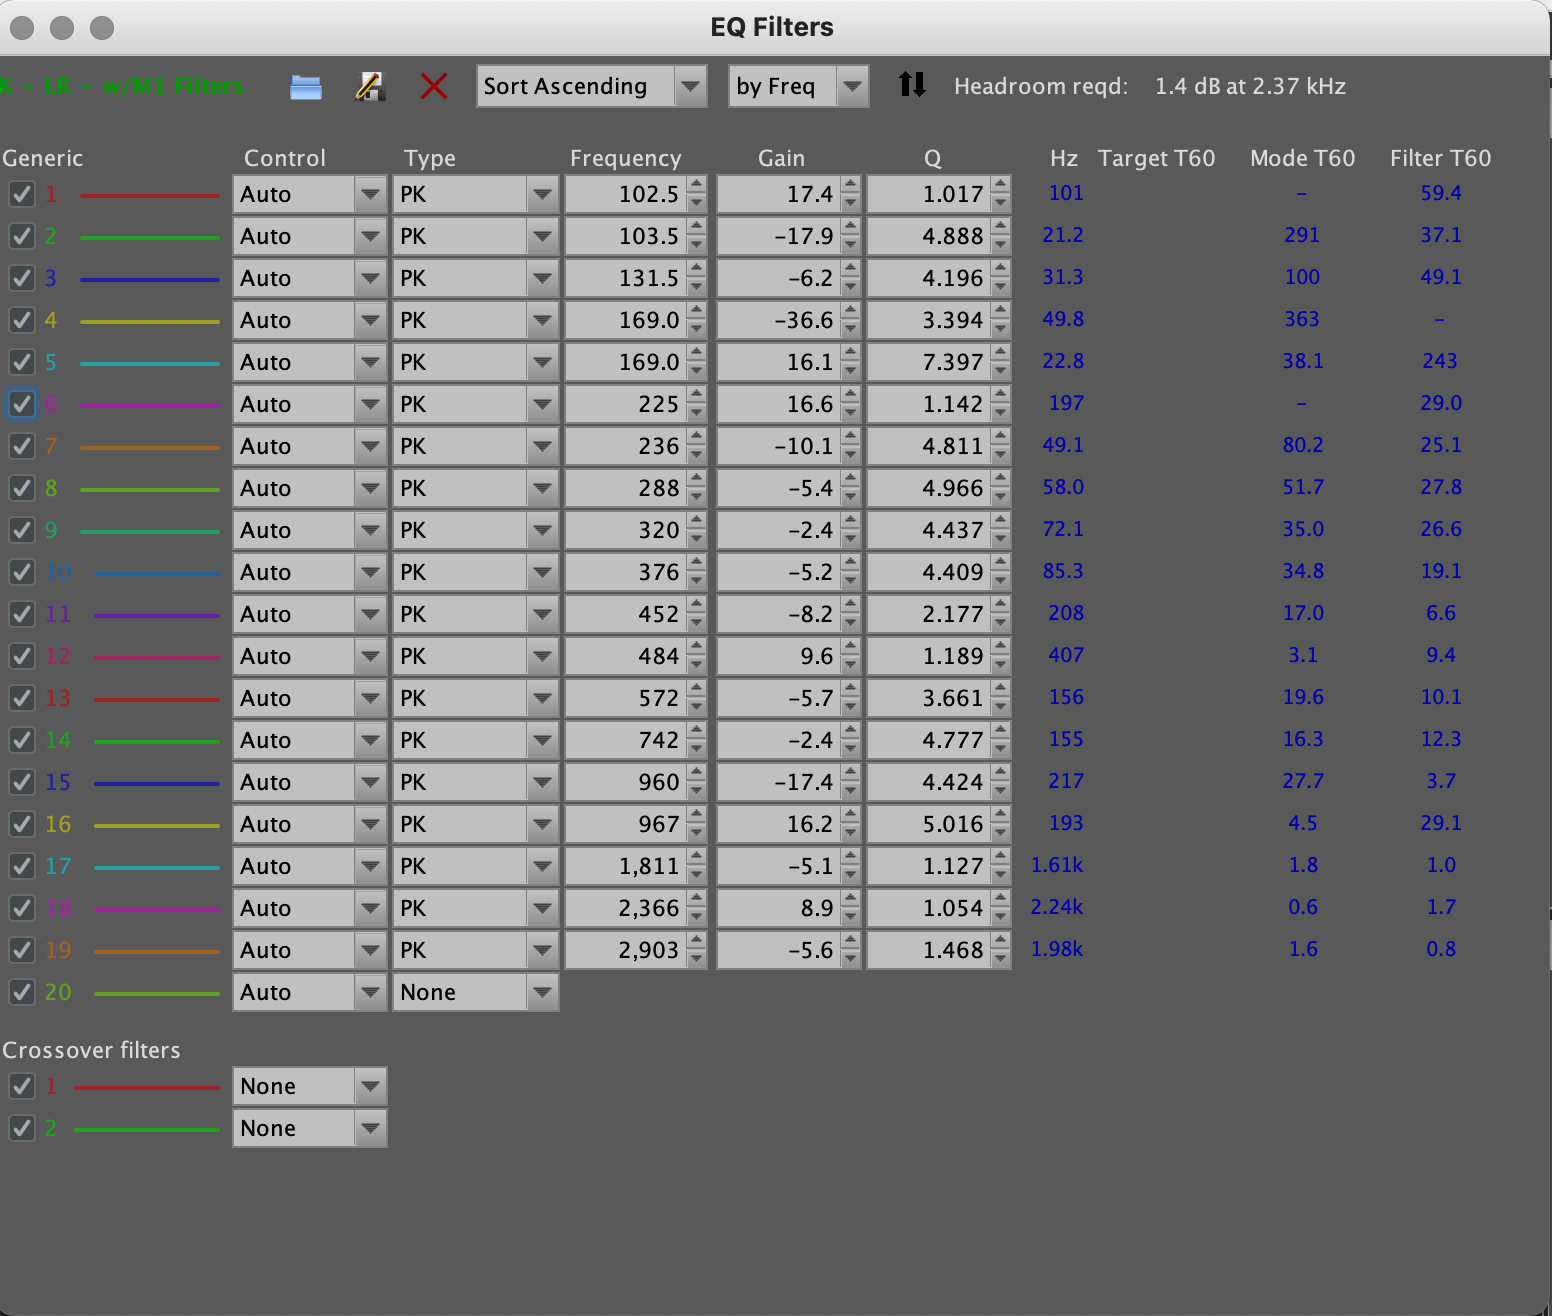This screenshot has height=1316, width=1552.
Task: Delete all filters with the red X icon
Action: 433,86
